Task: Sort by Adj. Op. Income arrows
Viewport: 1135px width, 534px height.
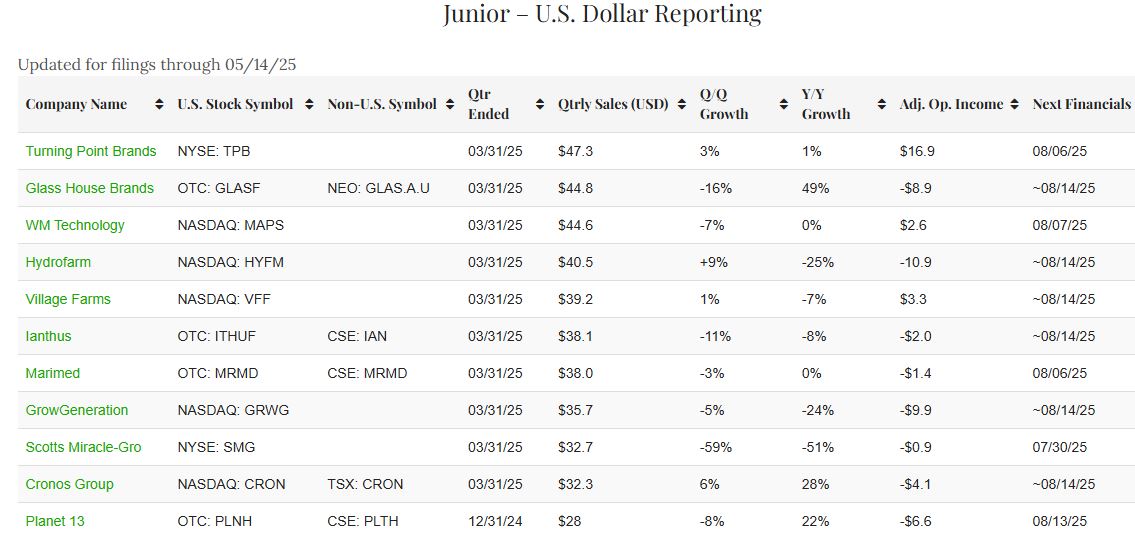Action: (x=1014, y=104)
